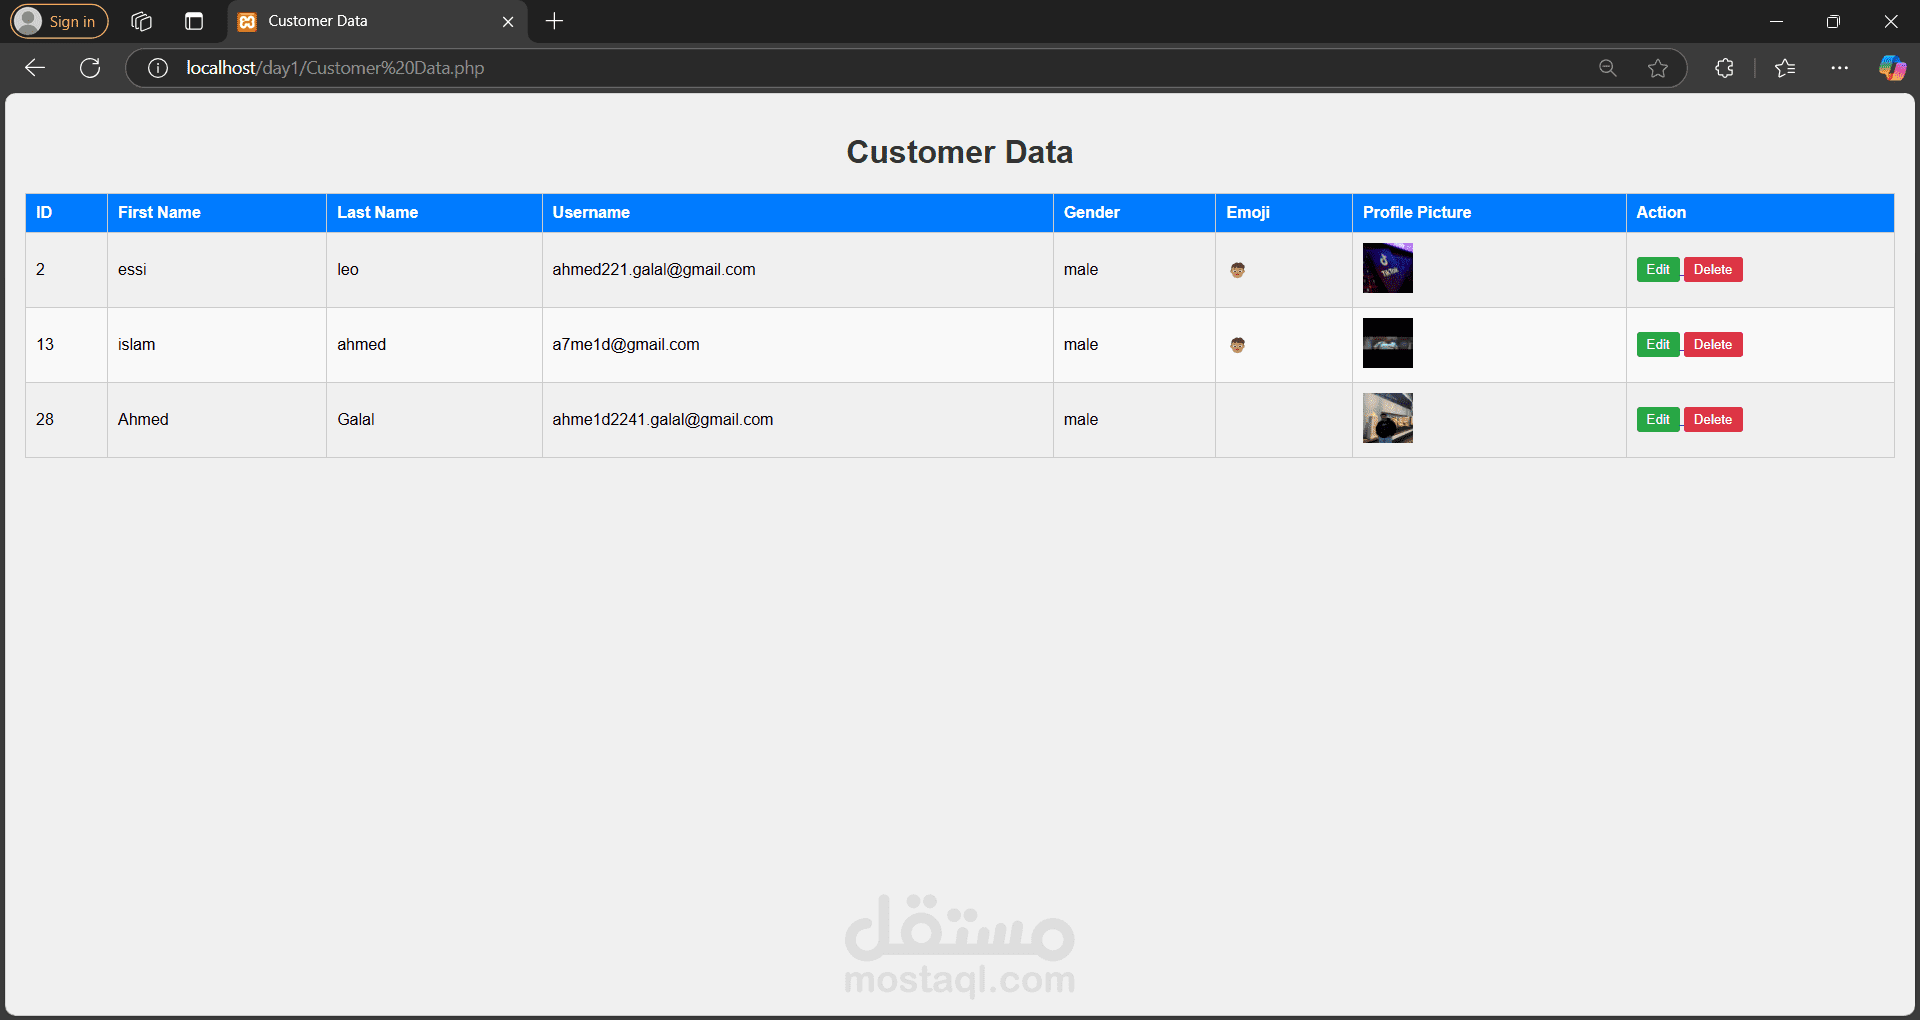The height and width of the screenshot is (1020, 1920).
Task: Click the Sign in profile button
Action: pos(59,21)
